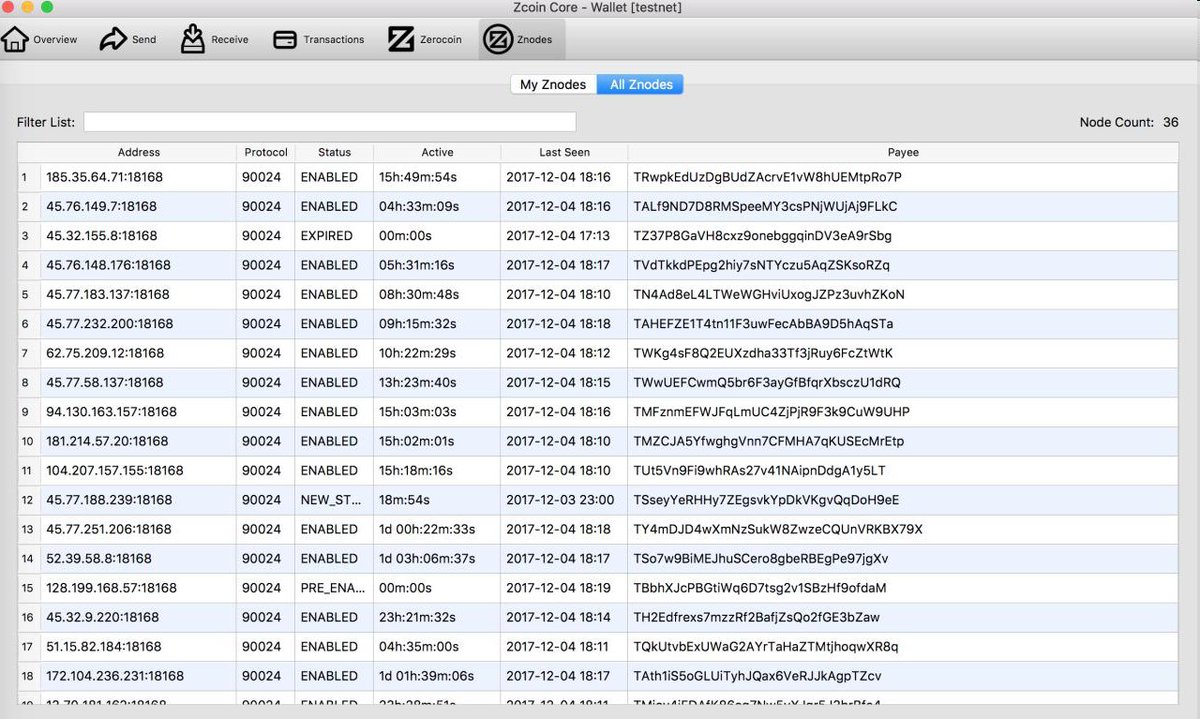Click payee TWwUEFCwmQ5br6F3ayGfBfqrXbsczU1dRQ
Image resolution: width=1200 pixels, height=719 pixels.
[x=766, y=382]
